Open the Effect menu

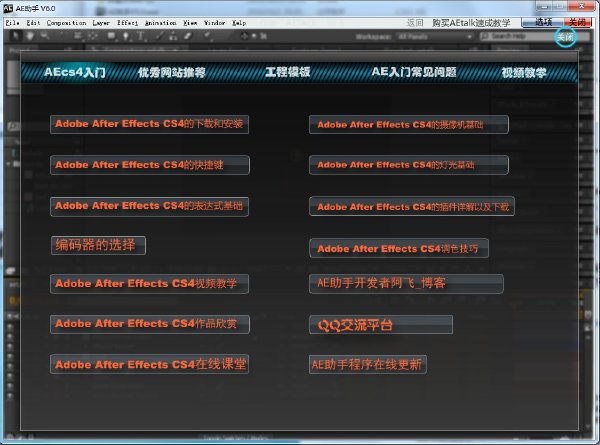point(127,23)
